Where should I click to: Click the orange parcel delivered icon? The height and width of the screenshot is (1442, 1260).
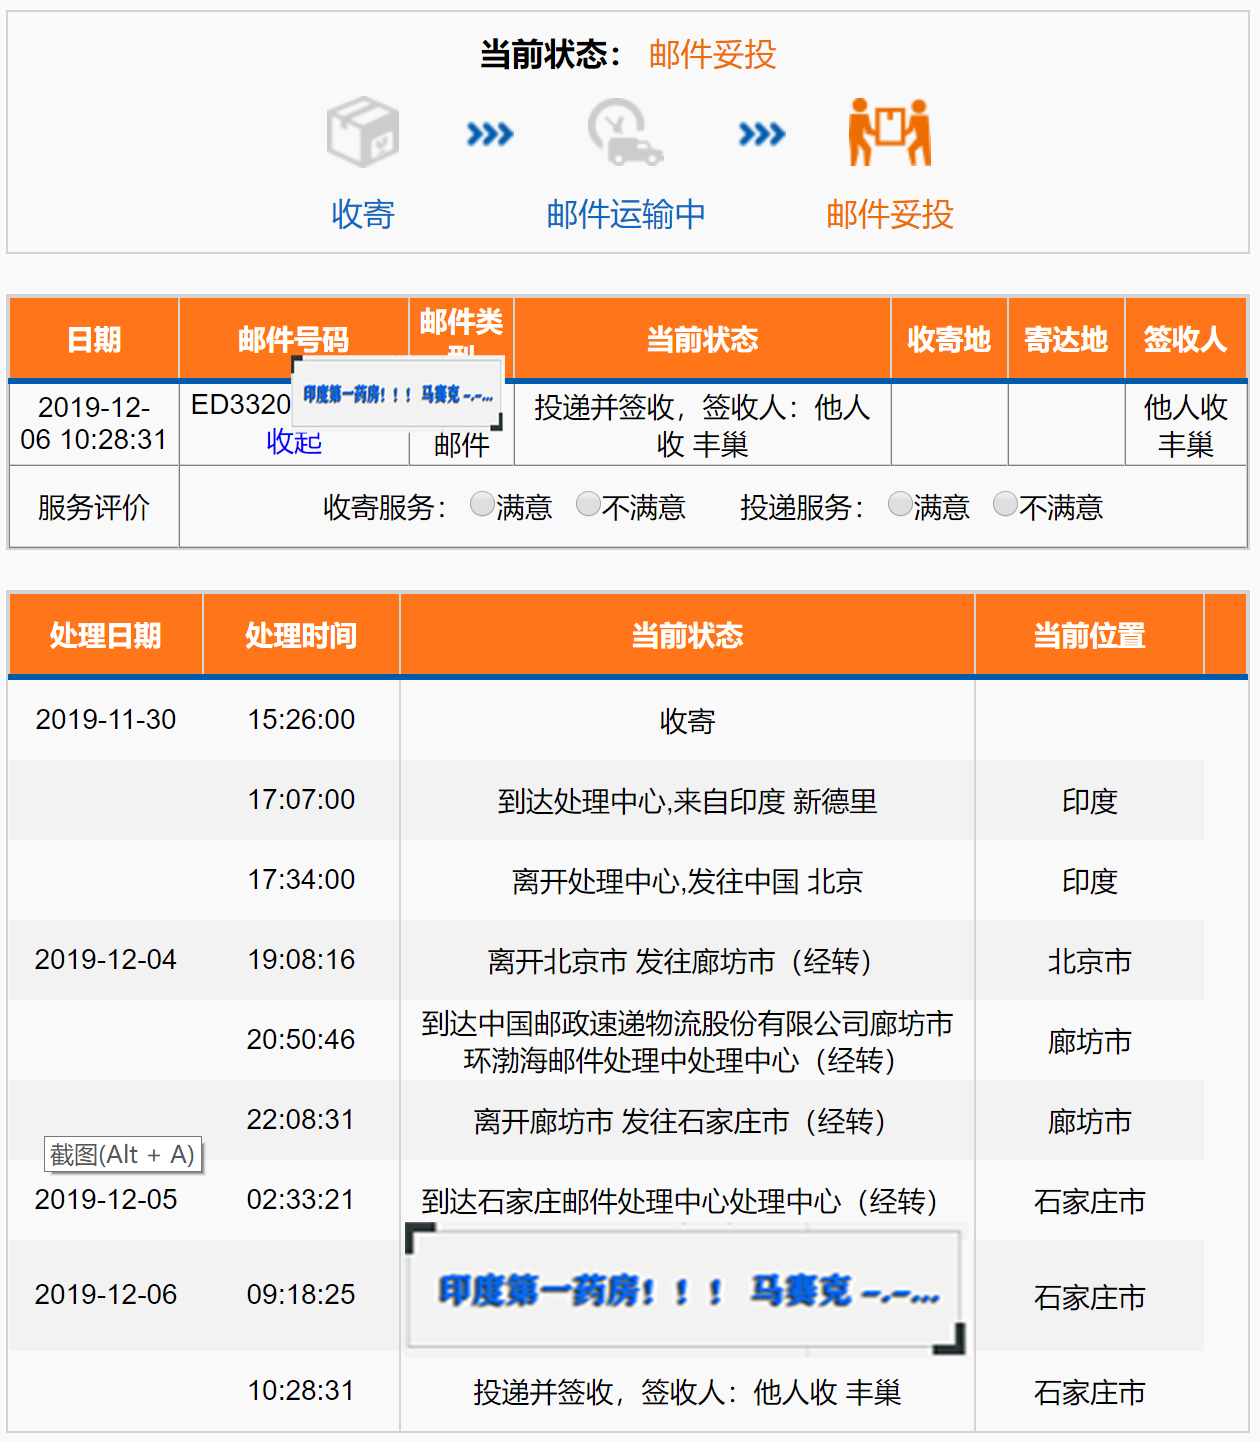pos(889,132)
